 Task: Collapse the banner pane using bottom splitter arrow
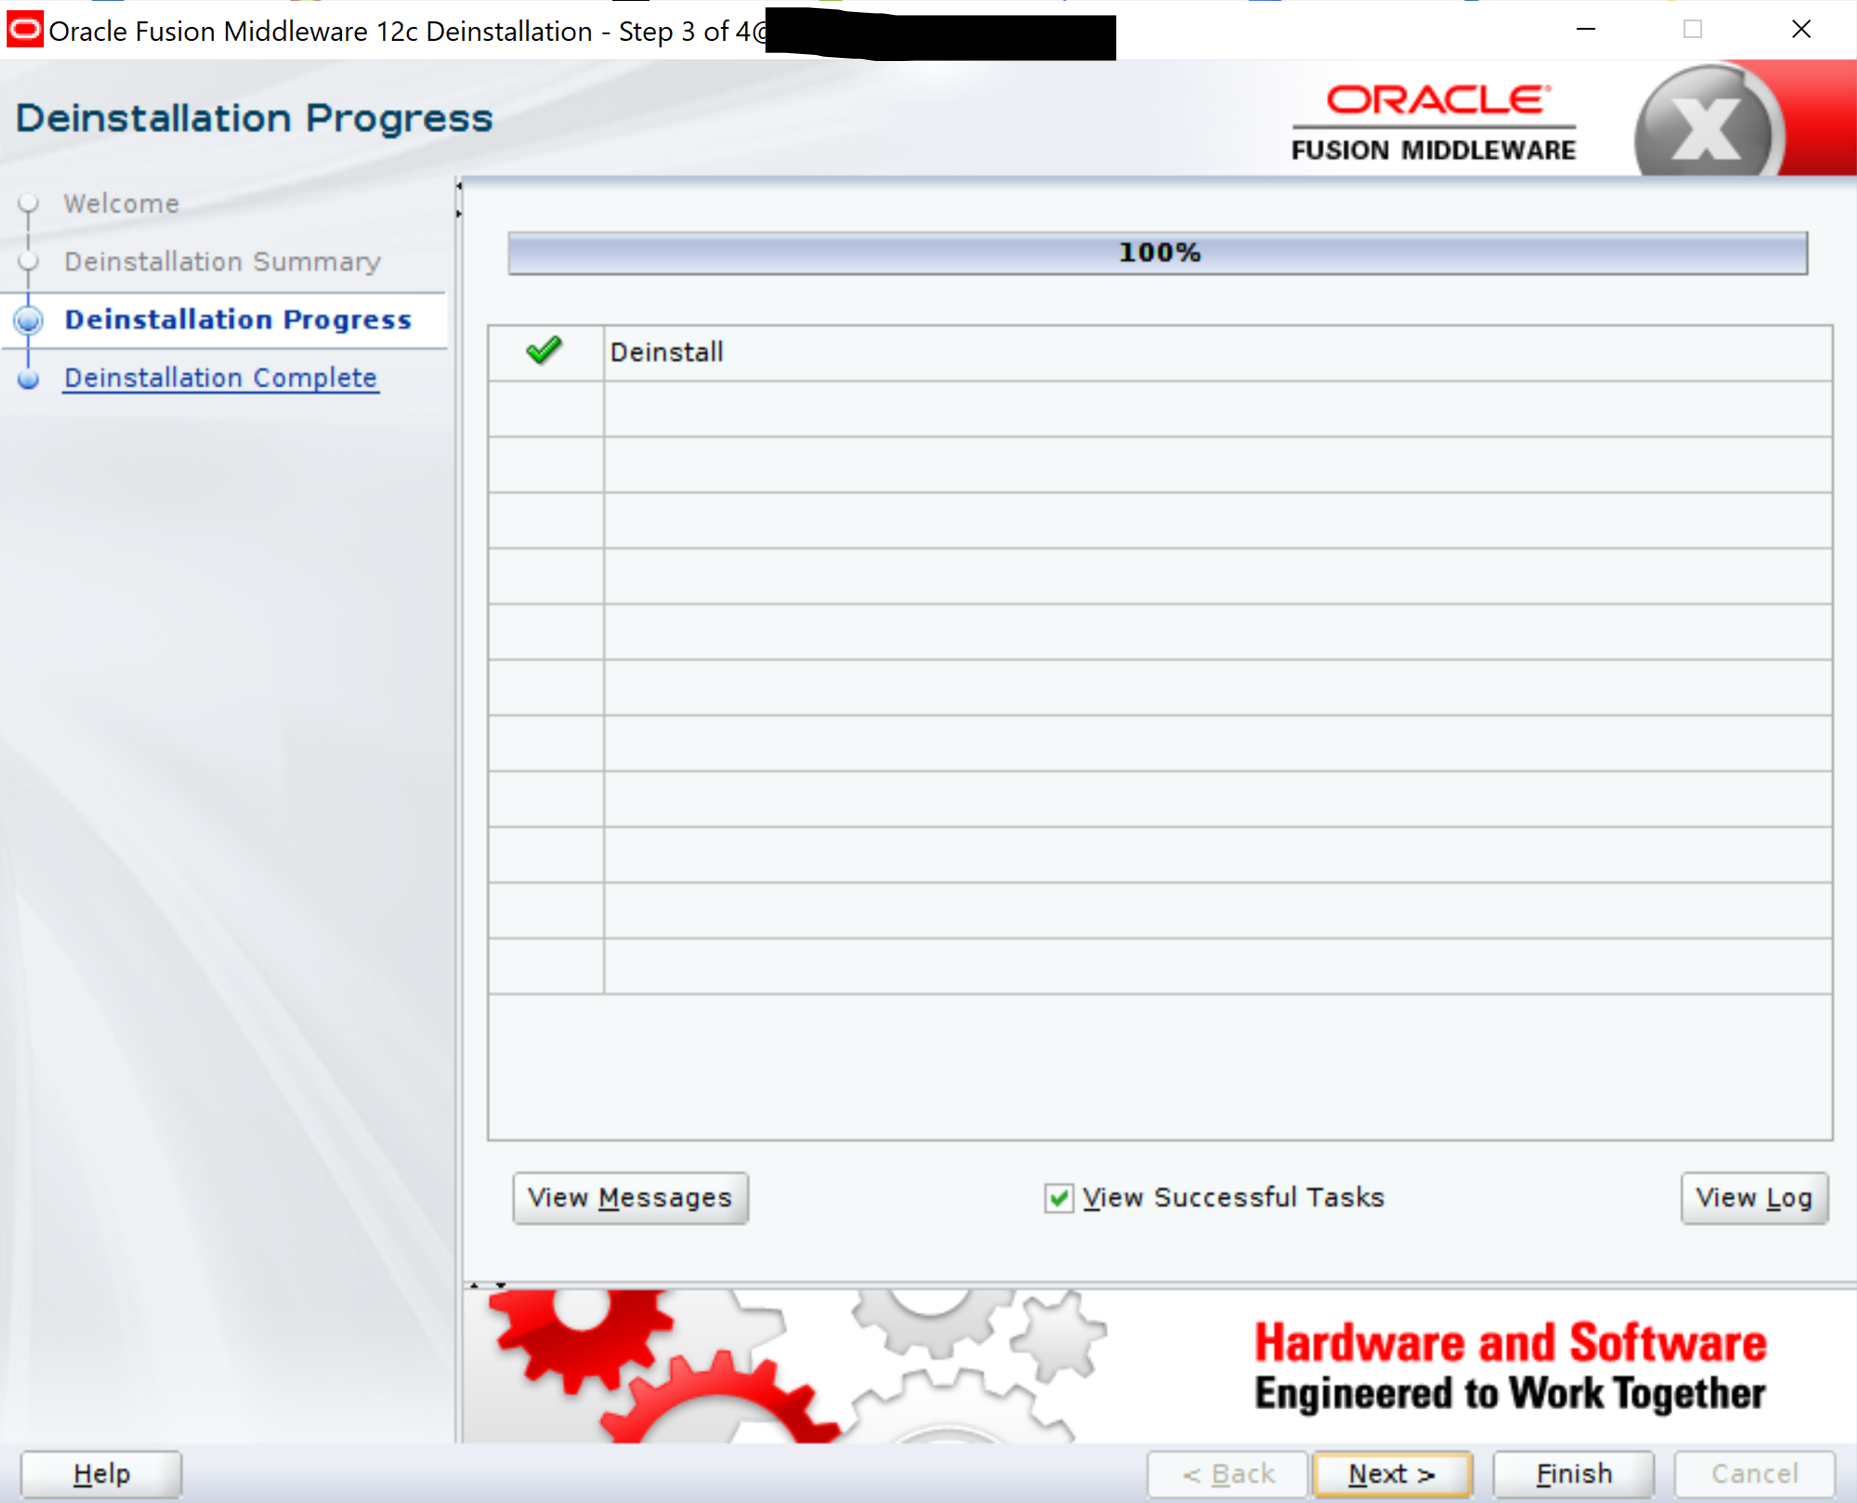coord(500,1285)
